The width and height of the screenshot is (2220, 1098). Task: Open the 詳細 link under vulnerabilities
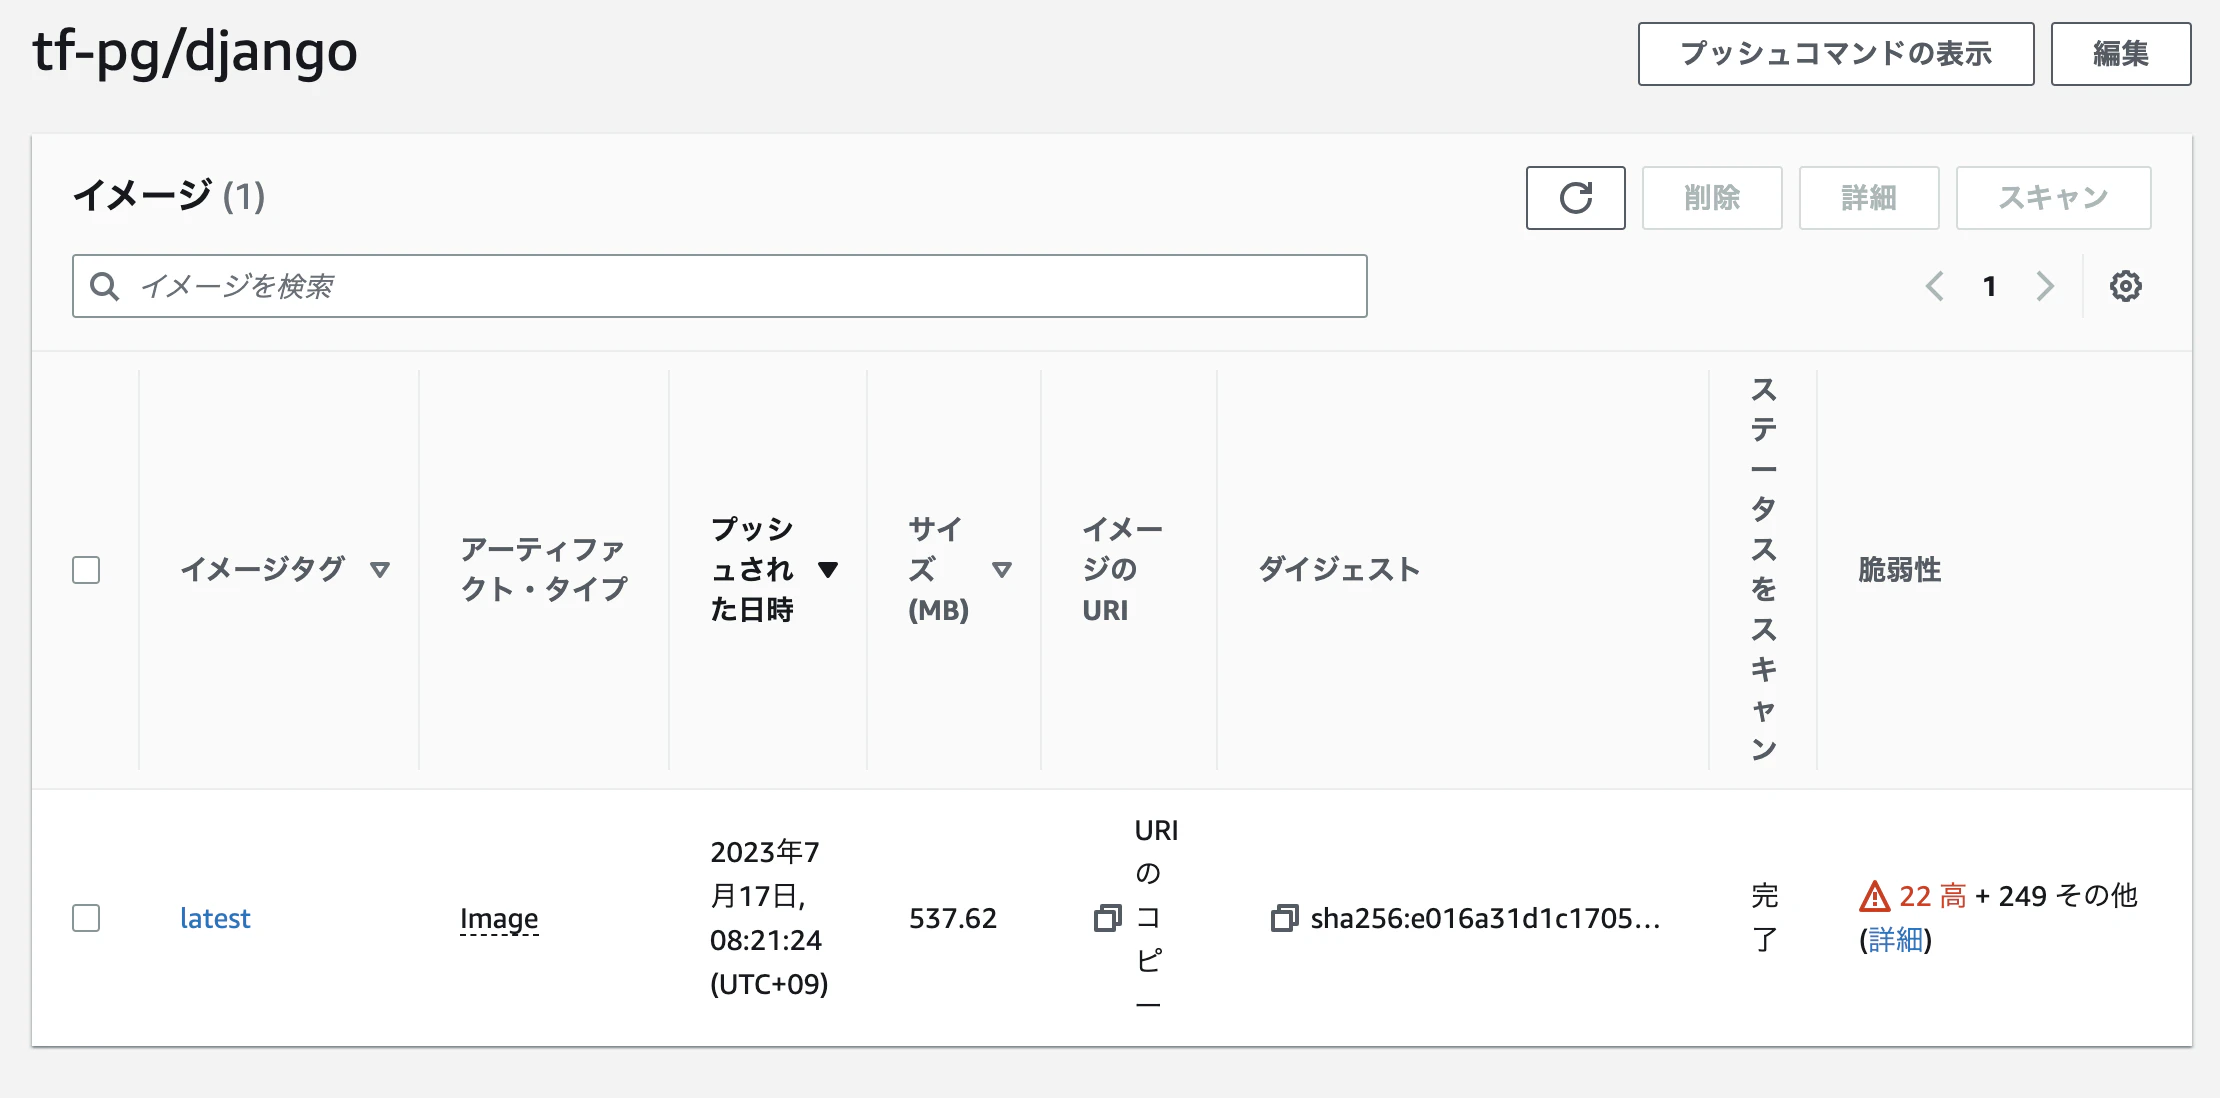[x=1895, y=940]
